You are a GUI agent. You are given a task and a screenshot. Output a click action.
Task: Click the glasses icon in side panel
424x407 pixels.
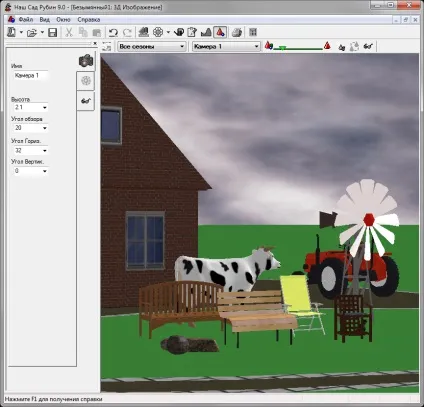pos(86,101)
